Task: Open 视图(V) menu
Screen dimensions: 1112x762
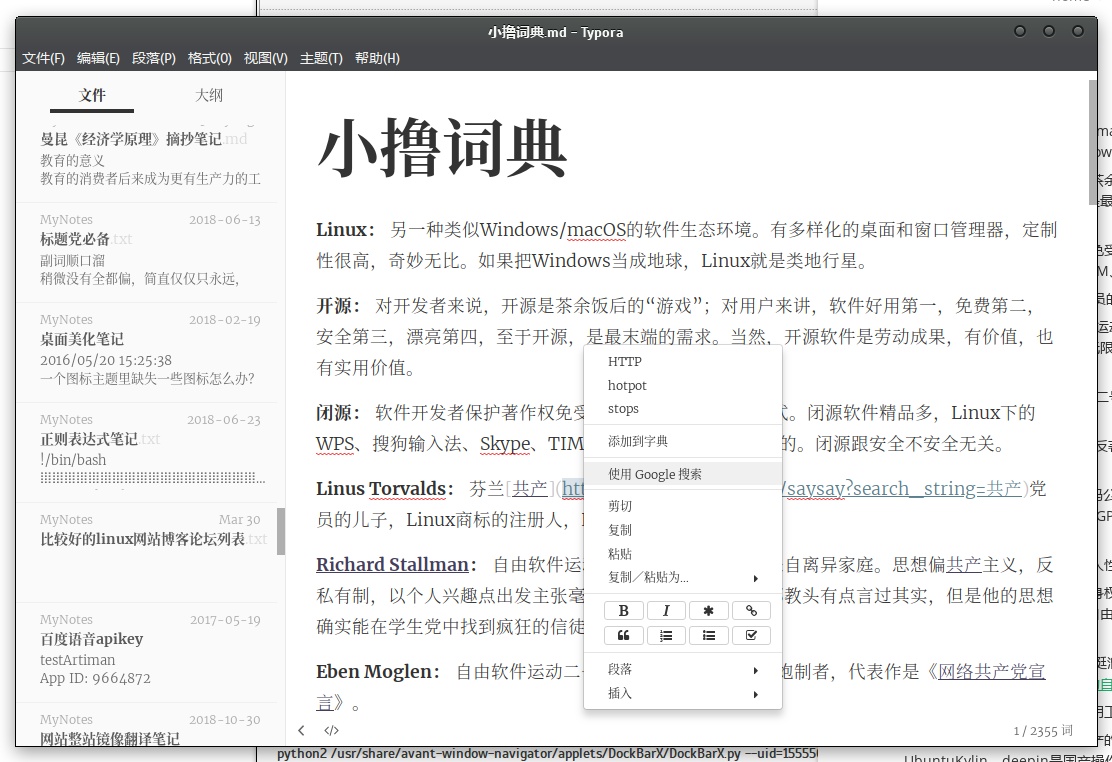Action: (265, 58)
